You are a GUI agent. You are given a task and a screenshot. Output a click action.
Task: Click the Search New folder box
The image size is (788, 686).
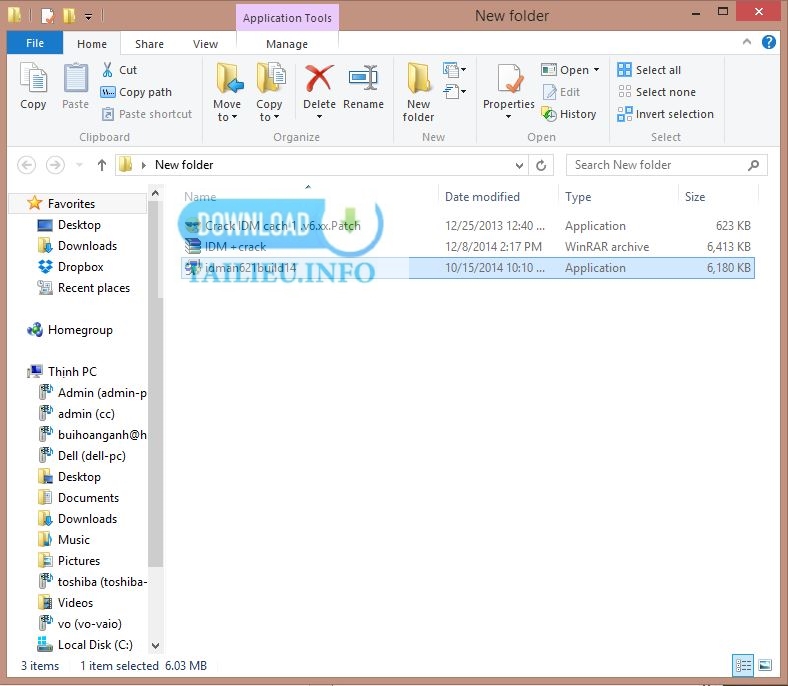pos(666,165)
